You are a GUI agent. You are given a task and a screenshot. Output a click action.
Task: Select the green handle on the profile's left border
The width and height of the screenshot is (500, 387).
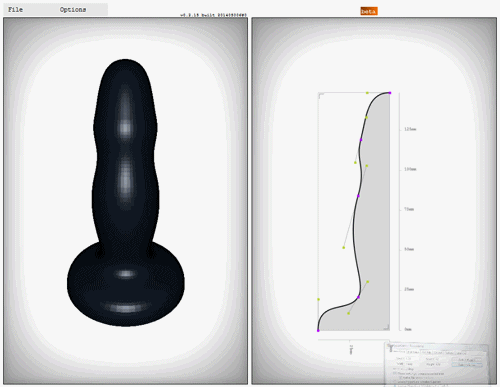point(319,299)
